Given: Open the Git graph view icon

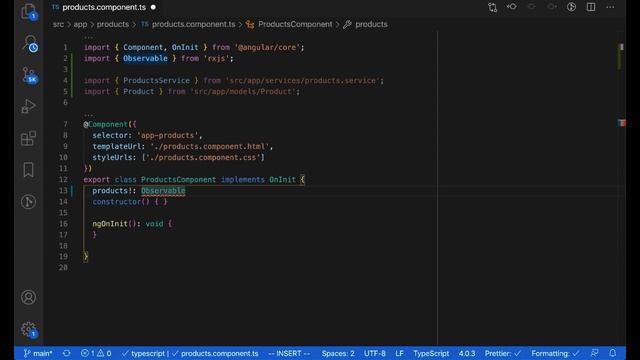Looking at the screenshot, I should [28, 202].
